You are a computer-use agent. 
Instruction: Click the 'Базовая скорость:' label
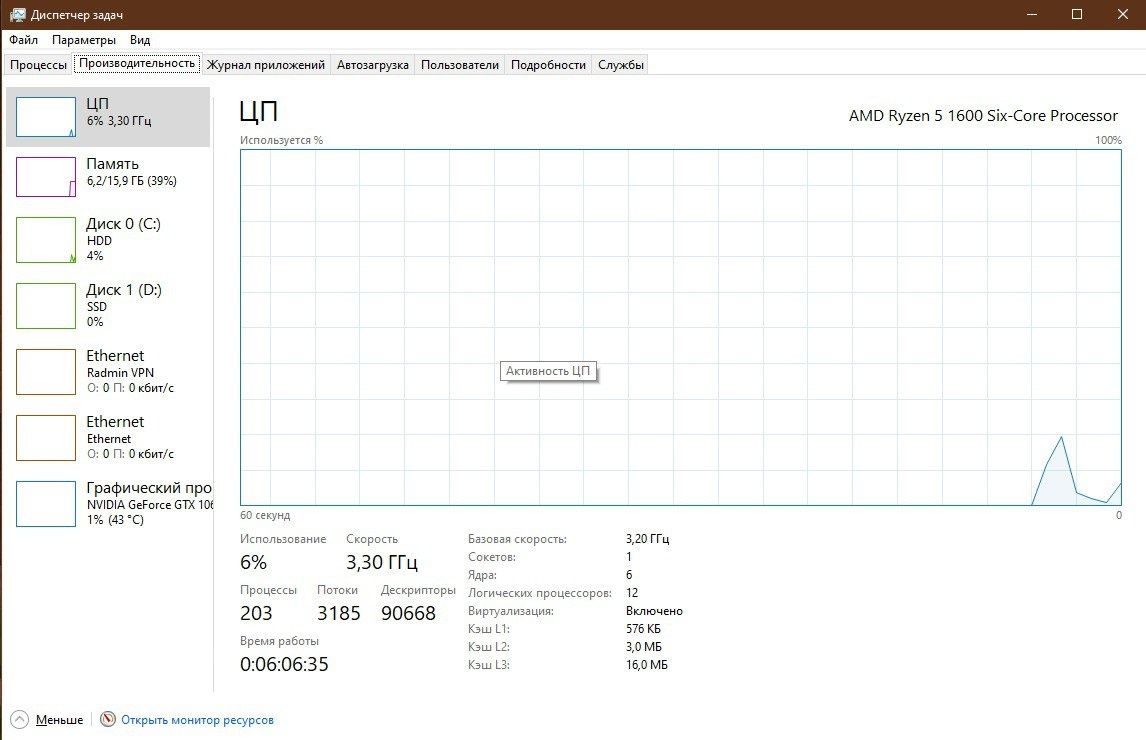pos(517,539)
